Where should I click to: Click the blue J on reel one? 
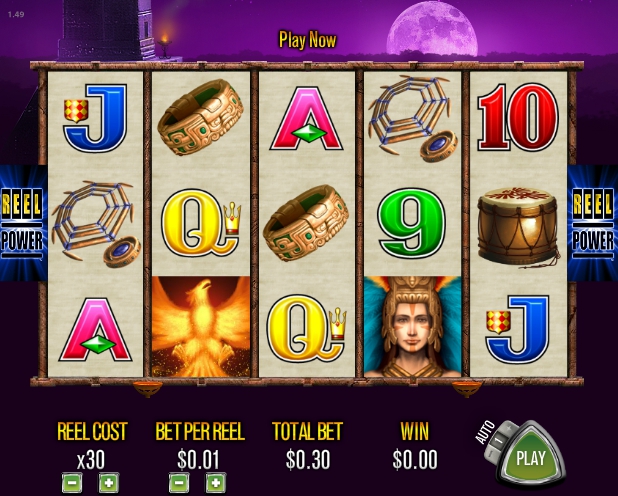pos(95,117)
